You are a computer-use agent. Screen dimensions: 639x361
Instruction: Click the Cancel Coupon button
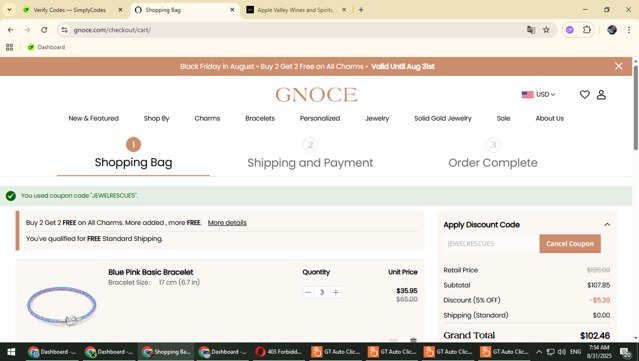point(570,244)
